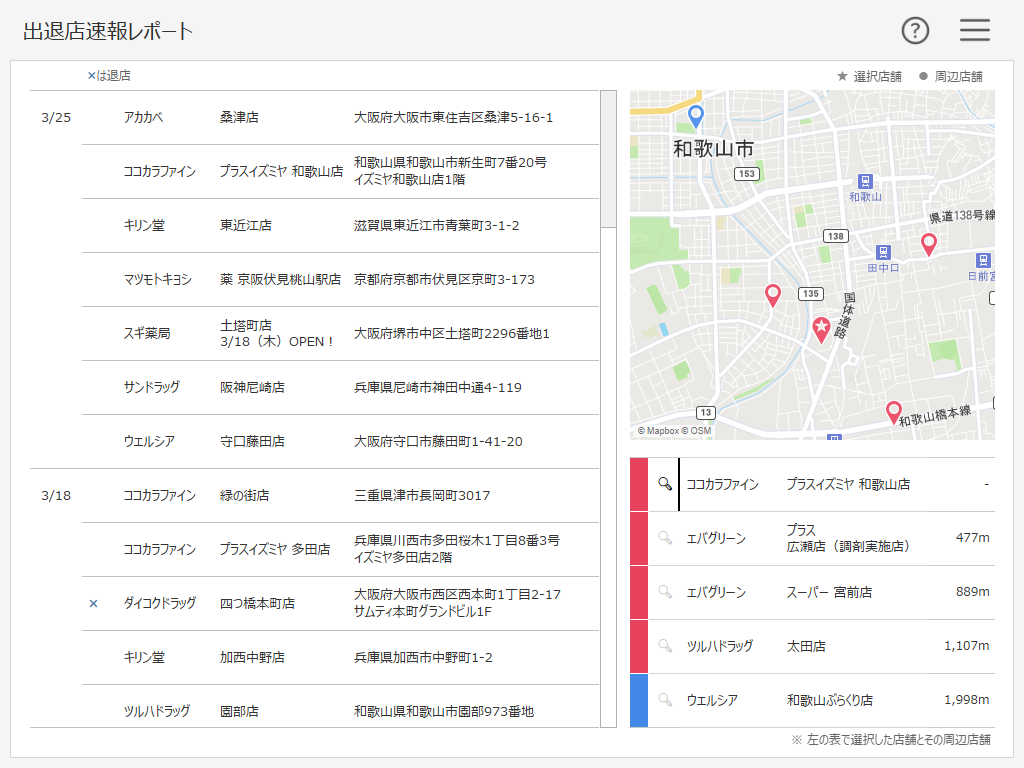The height and width of the screenshot is (768, 1024).
Task: Click 和歌山ぶらくり店 store name
Action: [830, 700]
